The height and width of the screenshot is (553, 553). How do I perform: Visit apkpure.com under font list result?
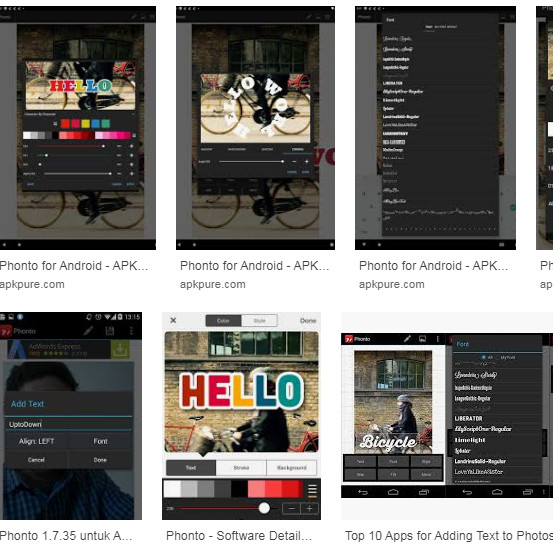tap(392, 284)
